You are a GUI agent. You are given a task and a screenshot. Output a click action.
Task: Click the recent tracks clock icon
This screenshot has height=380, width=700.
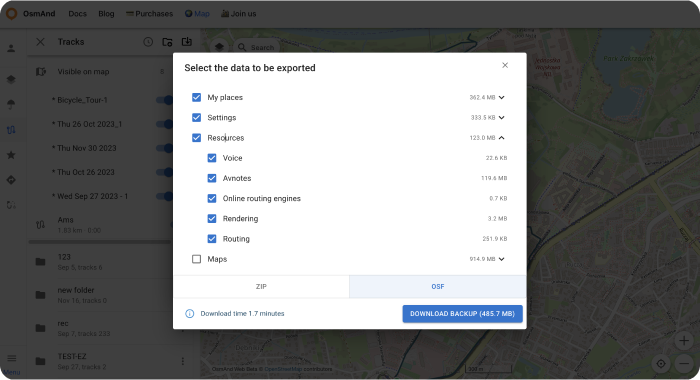pos(148,42)
